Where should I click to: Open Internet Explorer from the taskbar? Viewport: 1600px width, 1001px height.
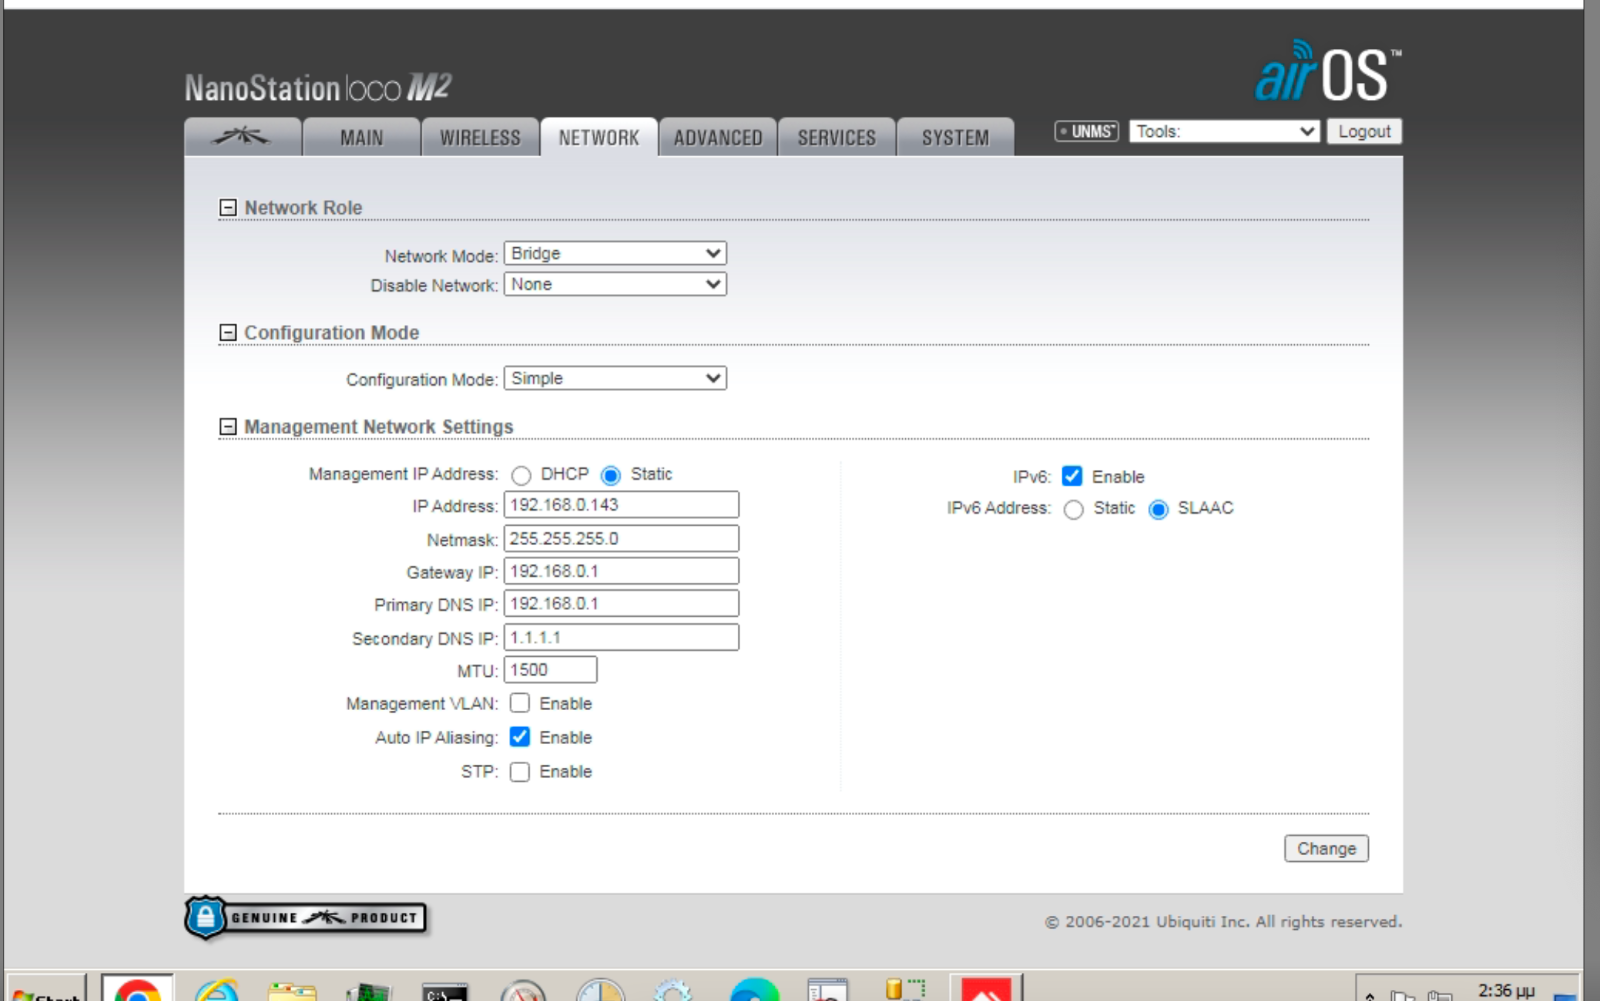(217, 990)
